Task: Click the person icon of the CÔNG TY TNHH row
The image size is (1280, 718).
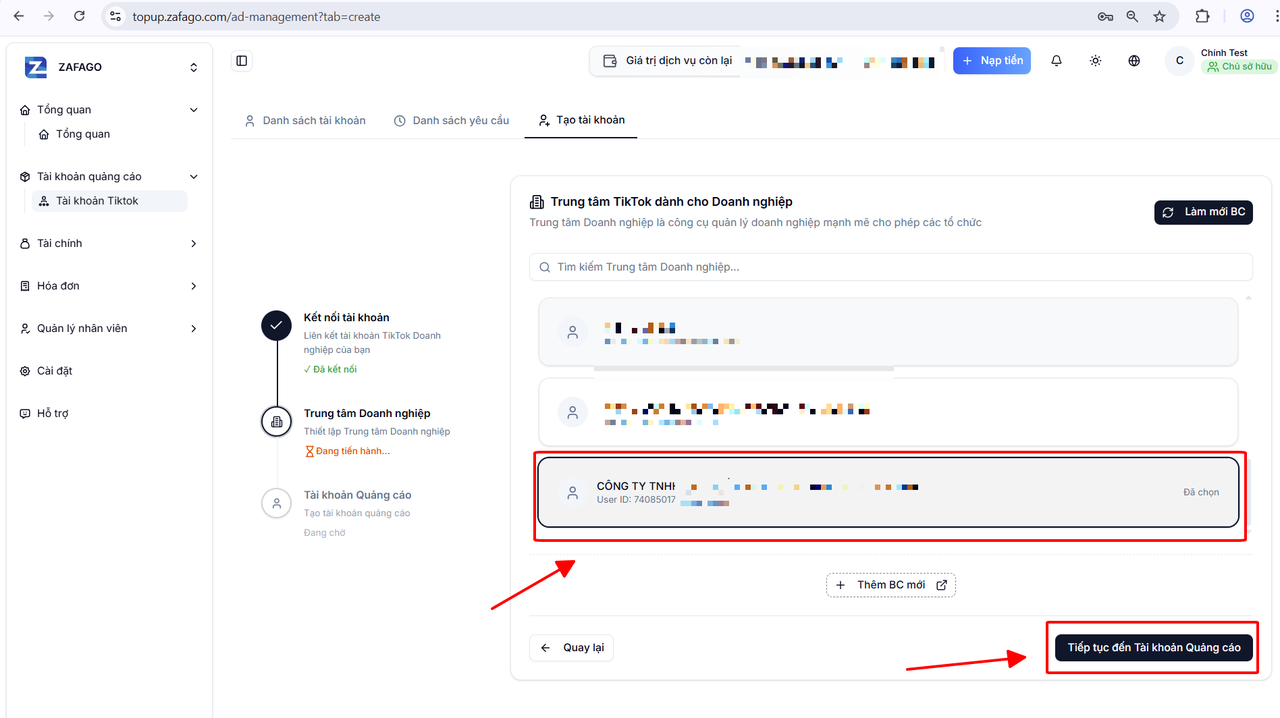Action: [x=572, y=492]
